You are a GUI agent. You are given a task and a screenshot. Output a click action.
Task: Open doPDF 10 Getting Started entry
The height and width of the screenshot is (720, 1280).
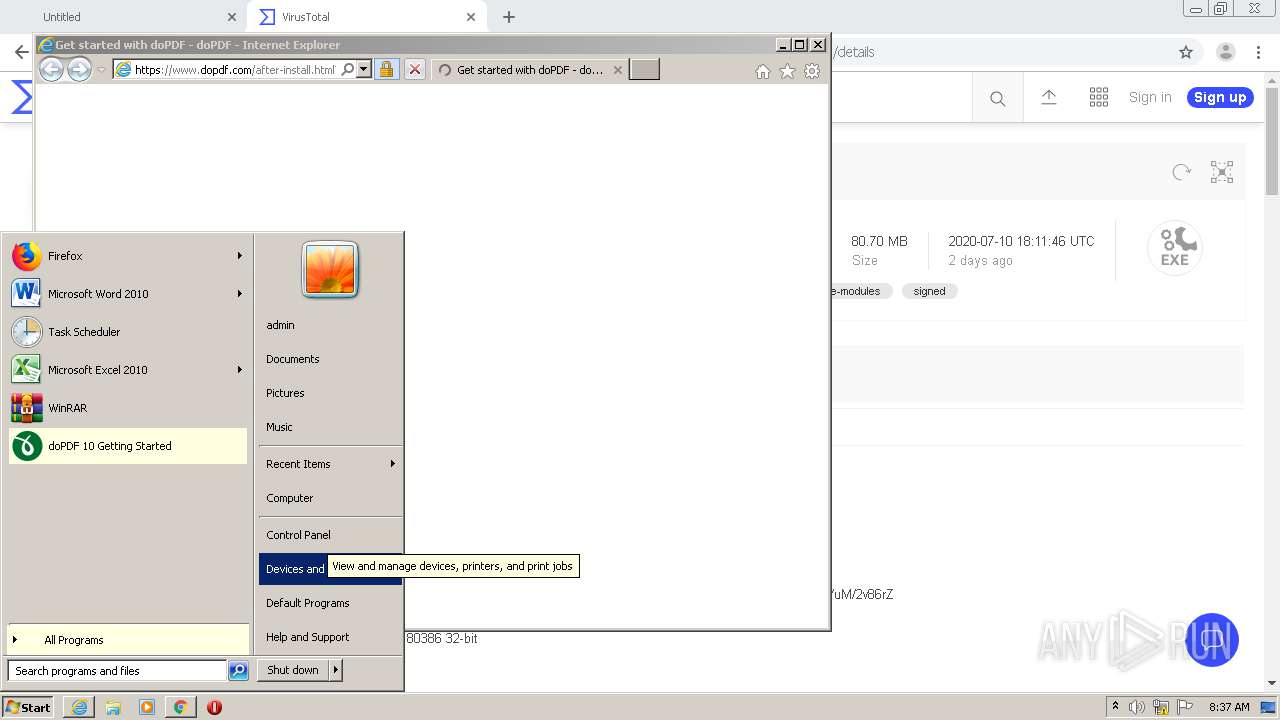[128, 446]
